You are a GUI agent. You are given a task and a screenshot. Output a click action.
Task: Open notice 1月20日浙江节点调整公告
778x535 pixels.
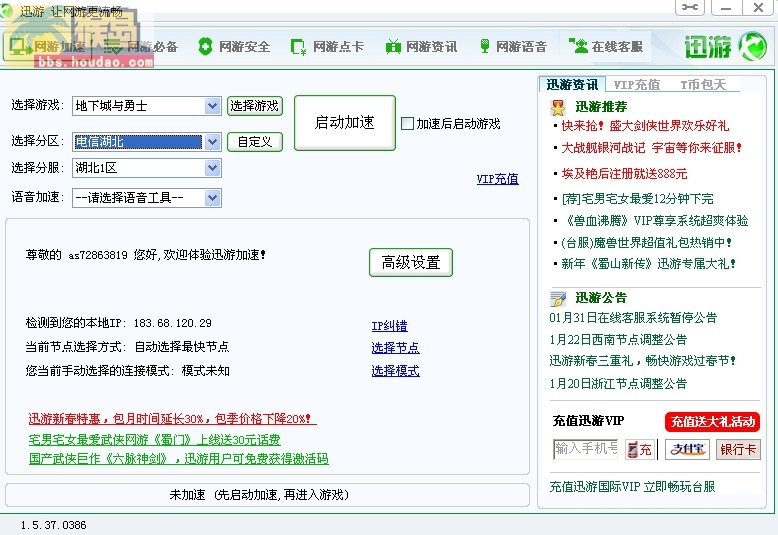click(x=618, y=384)
